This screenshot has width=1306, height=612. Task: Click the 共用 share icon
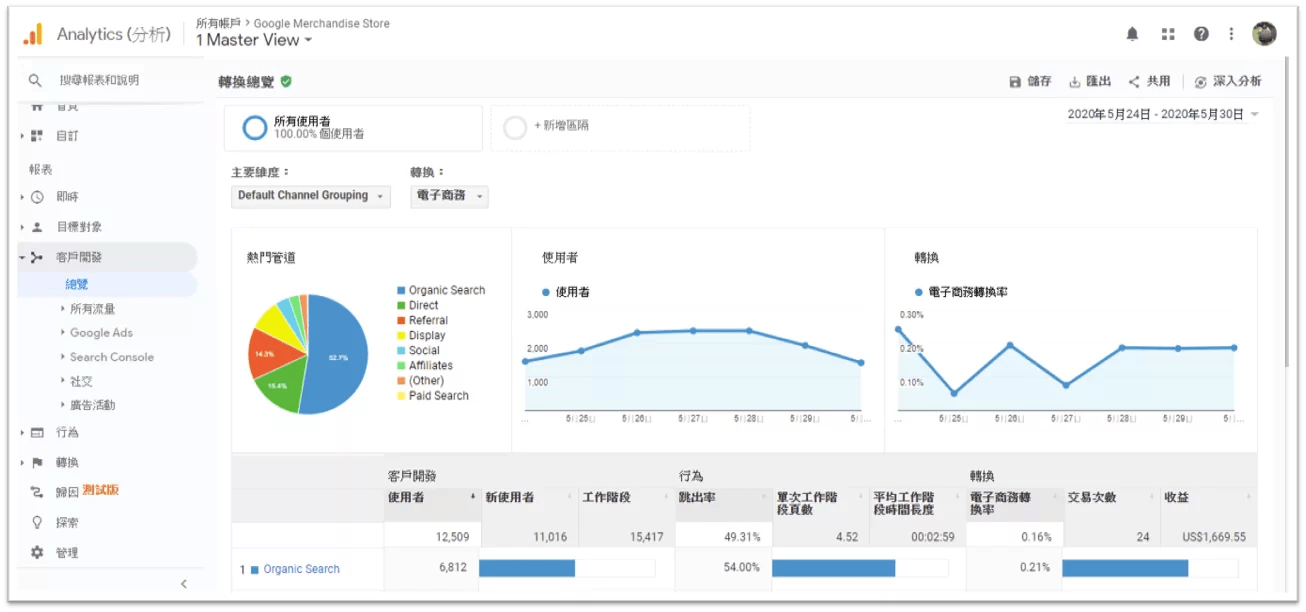1134,82
